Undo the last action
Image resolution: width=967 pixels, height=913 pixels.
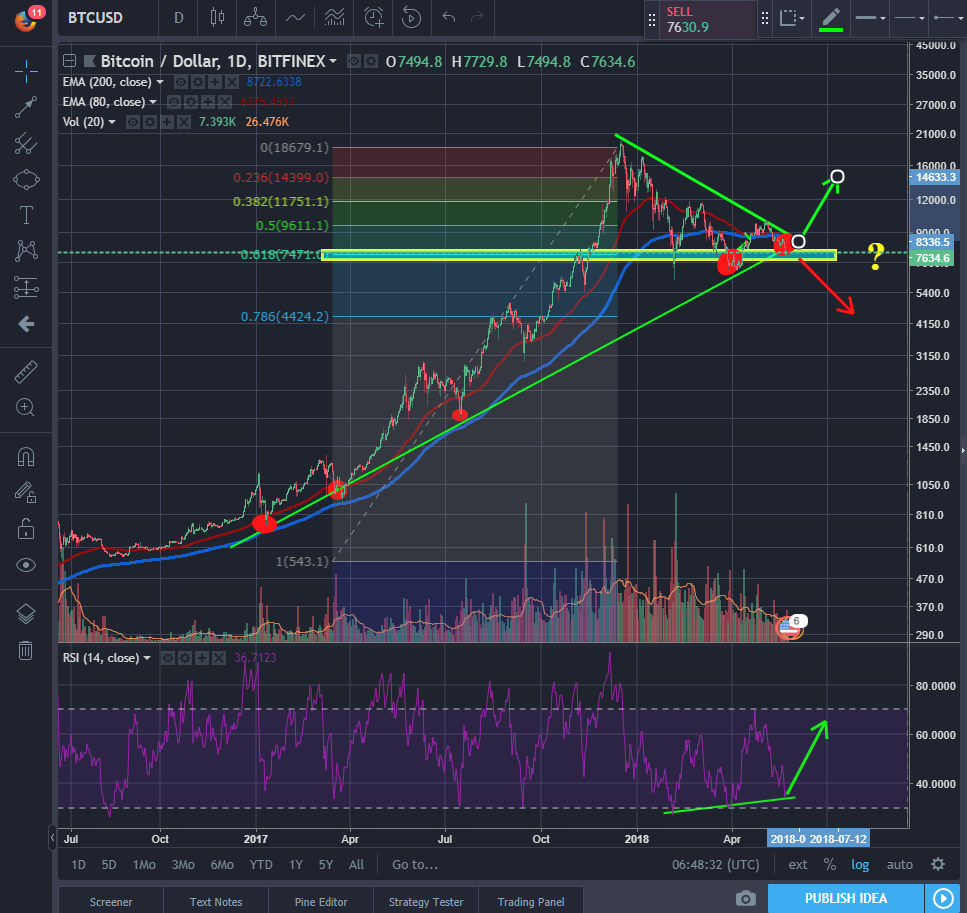coord(448,17)
